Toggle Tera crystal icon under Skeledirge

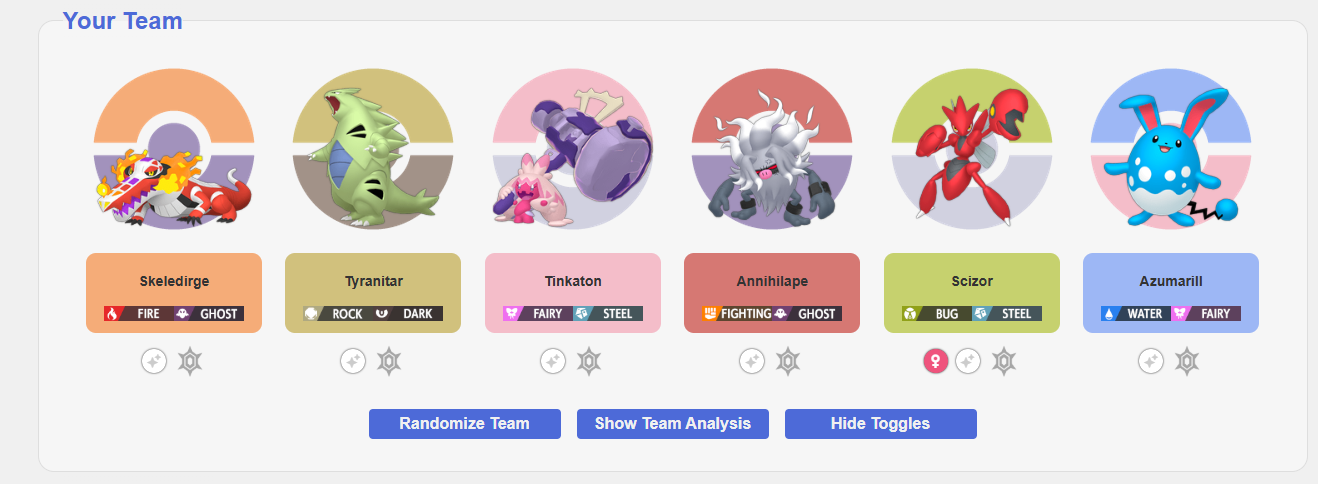pos(190,361)
